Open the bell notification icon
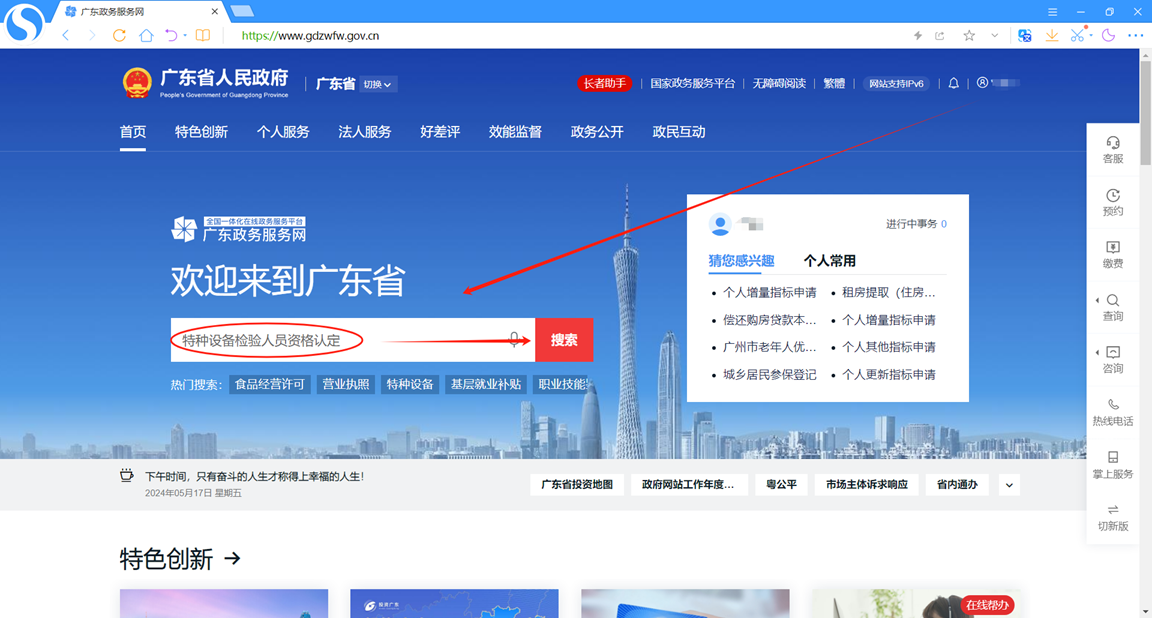1152x618 pixels. (x=953, y=83)
